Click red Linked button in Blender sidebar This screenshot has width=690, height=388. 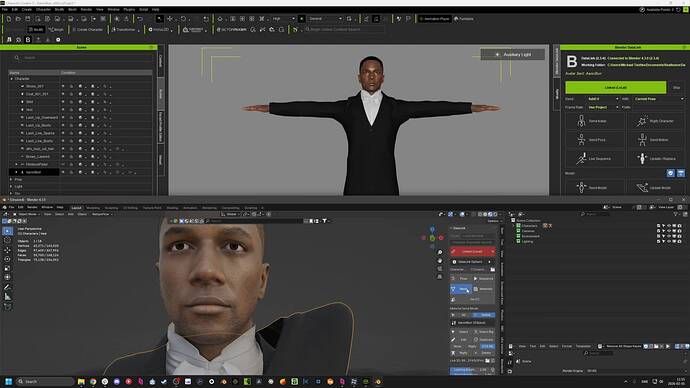point(473,252)
